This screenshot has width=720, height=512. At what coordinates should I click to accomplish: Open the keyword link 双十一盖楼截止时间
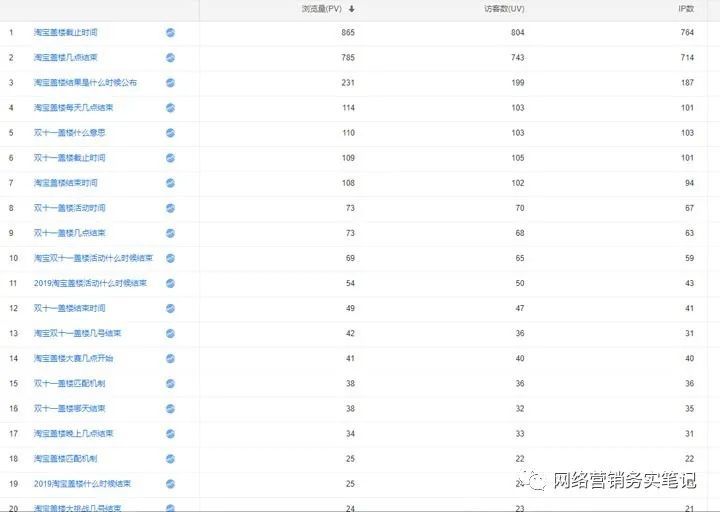coord(69,158)
